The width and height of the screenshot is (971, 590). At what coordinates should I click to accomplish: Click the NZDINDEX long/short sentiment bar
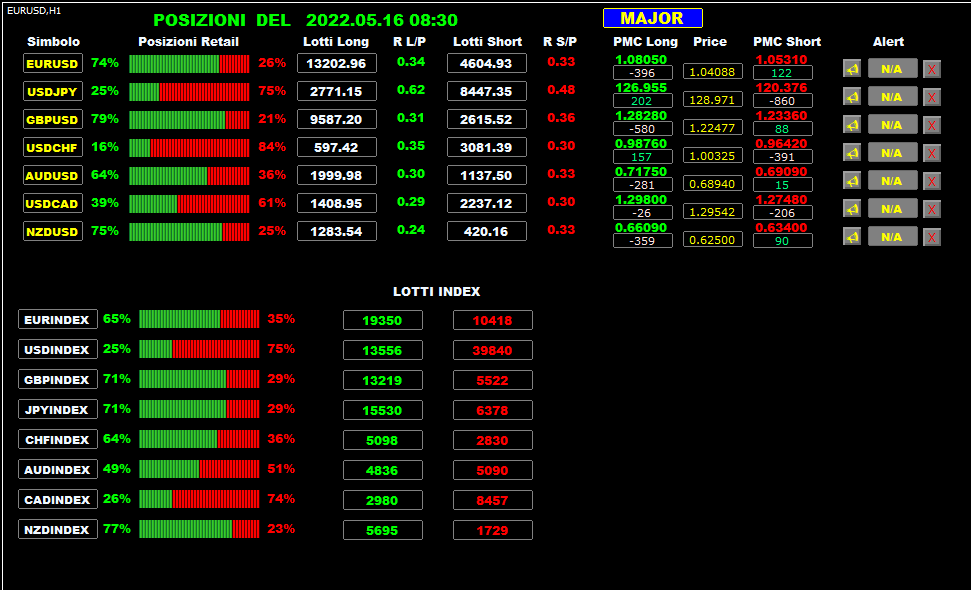(x=199, y=529)
